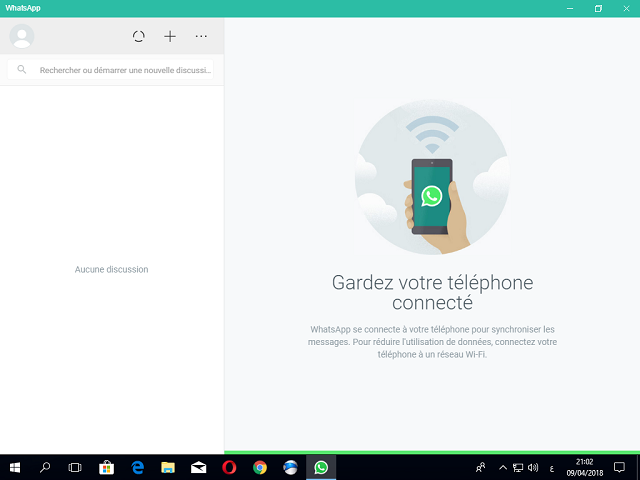Click the WhatsApp title in title bar
The height and width of the screenshot is (480, 640).
tap(23, 8)
